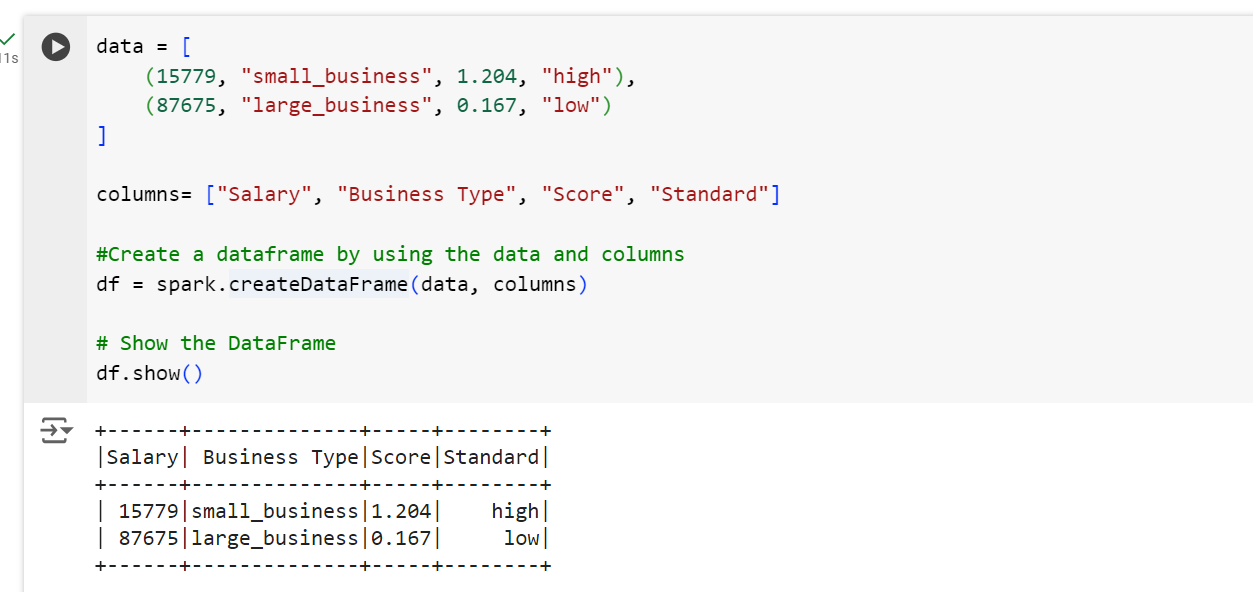Click the 'large_business' string in the code
The height and width of the screenshot is (592, 1253).
point(338,105)
